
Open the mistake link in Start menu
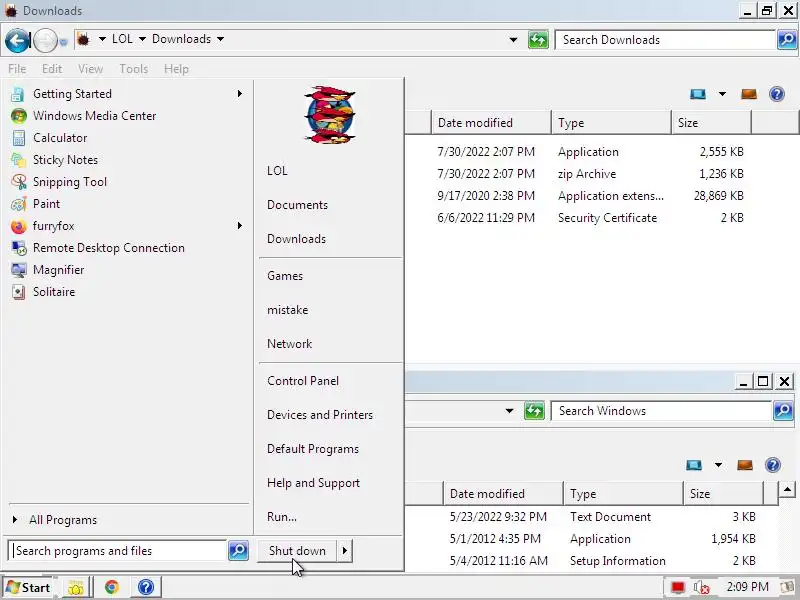pyautogui.click(x=287, y=310)
